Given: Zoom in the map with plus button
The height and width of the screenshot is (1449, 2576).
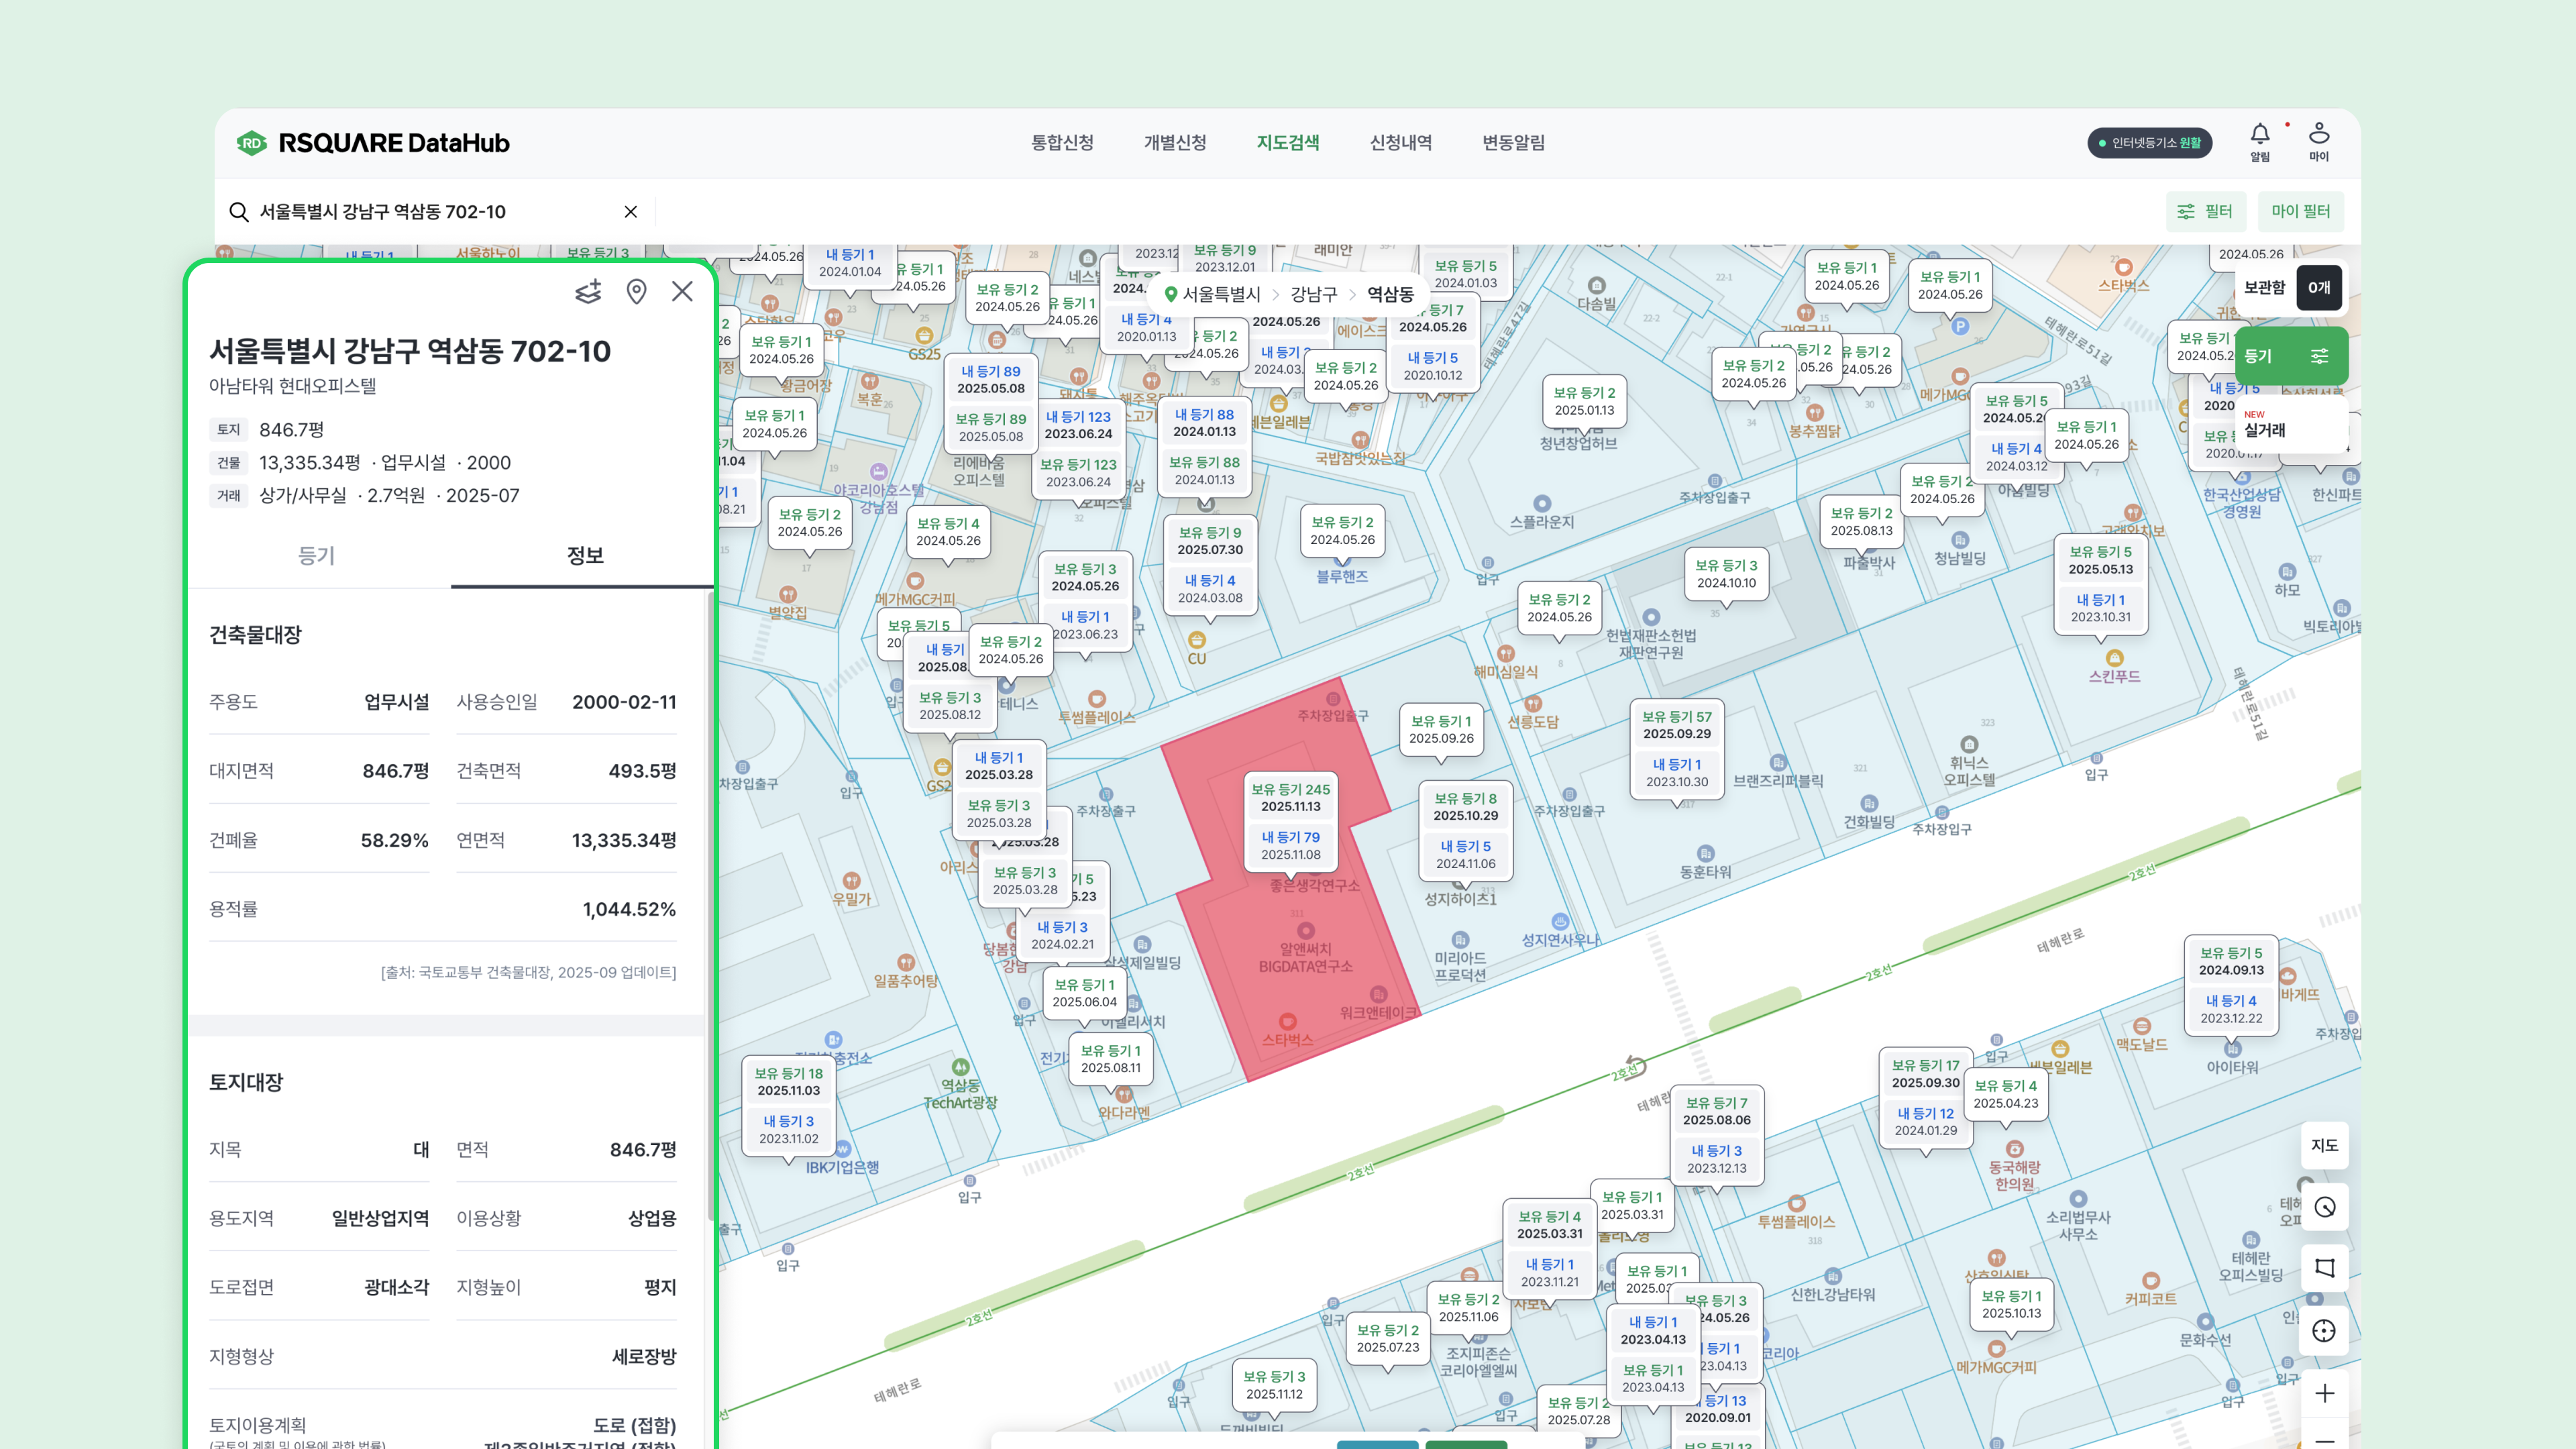Looking at the screenshot, I should coord(2324,1393).
